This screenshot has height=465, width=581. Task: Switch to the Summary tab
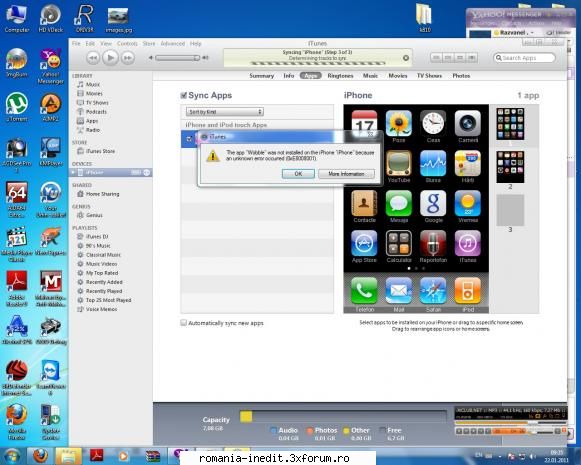pyautogui.click(x=262, y=76)
